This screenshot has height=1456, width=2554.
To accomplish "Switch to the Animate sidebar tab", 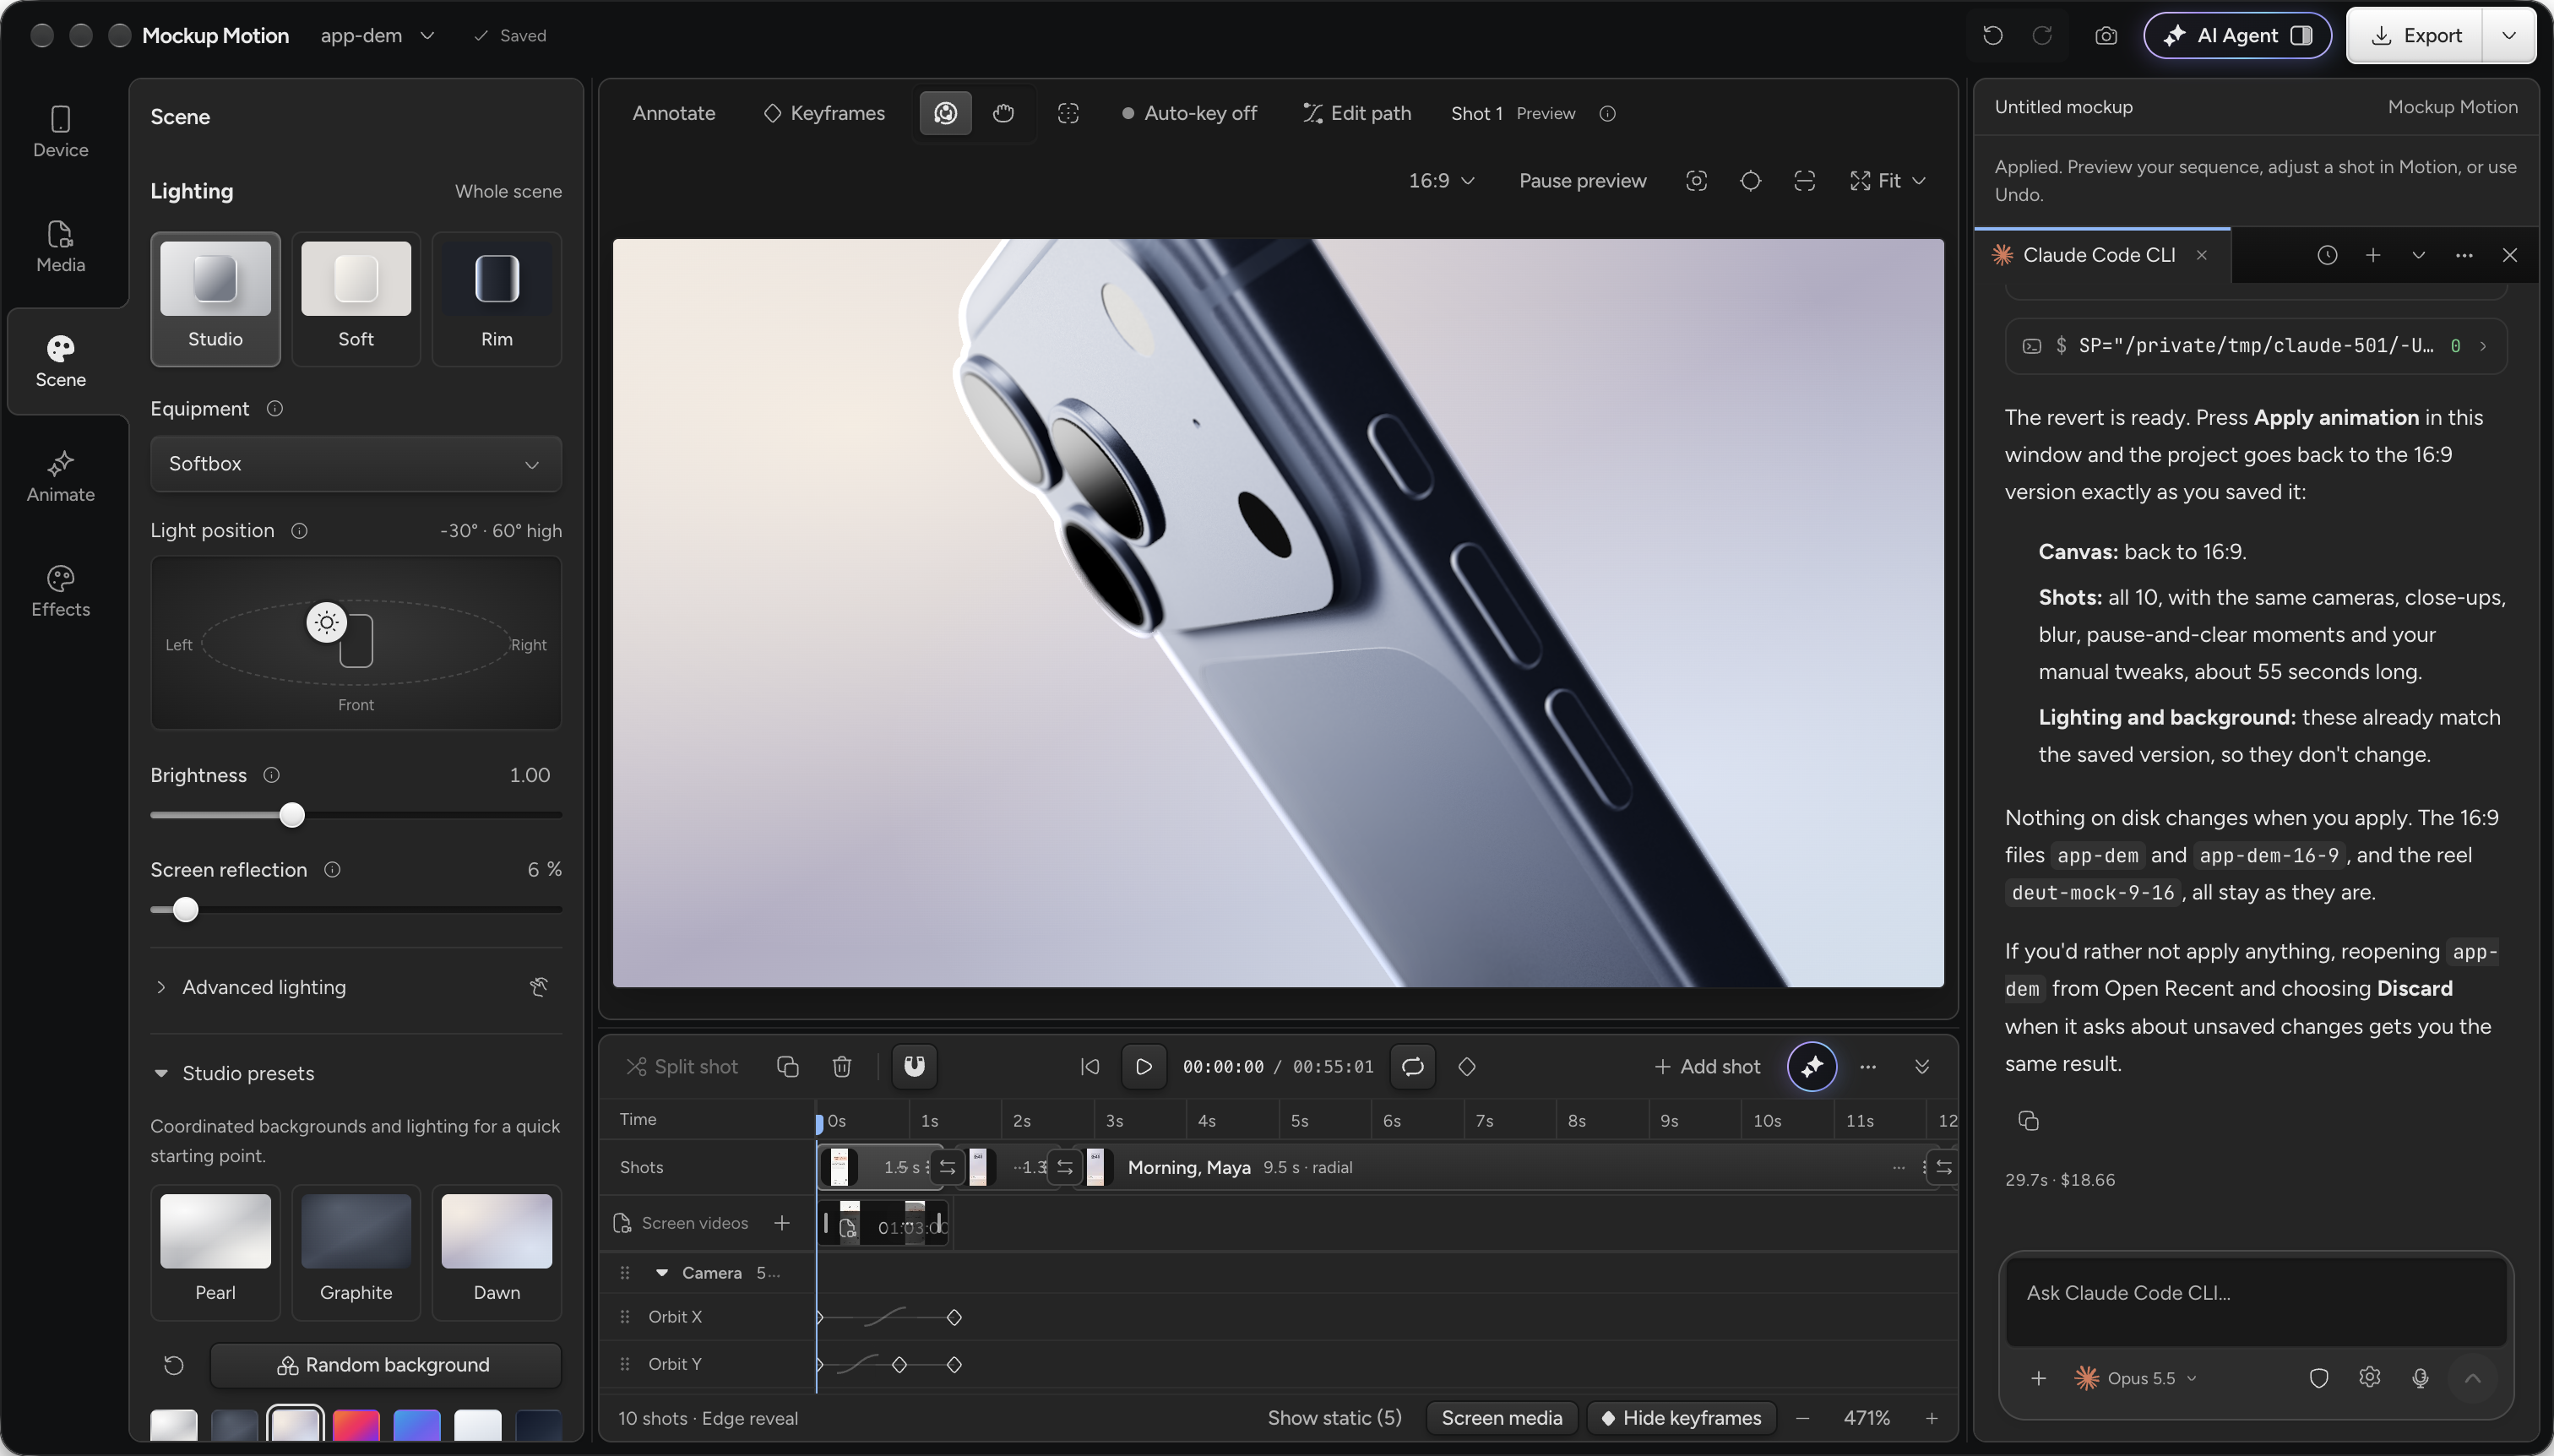I will click(60, 476).
